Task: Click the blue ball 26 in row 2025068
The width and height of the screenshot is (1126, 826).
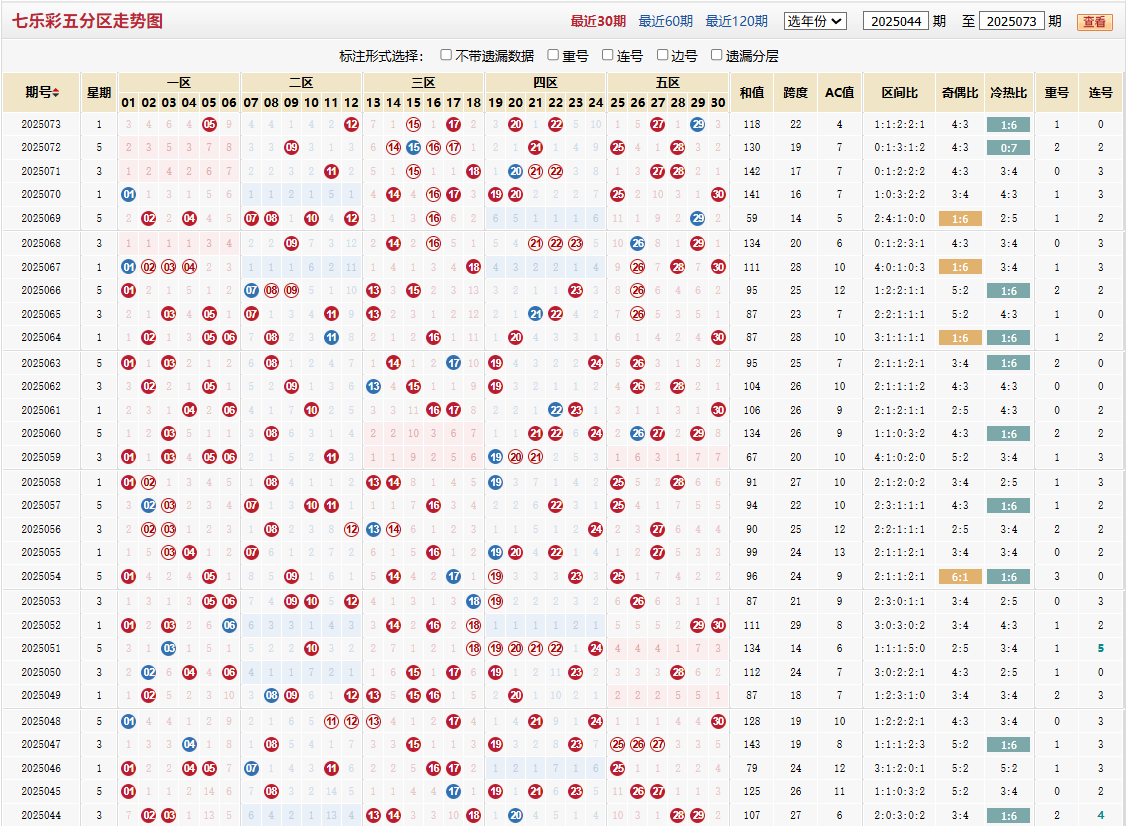Action: [637, 243]
